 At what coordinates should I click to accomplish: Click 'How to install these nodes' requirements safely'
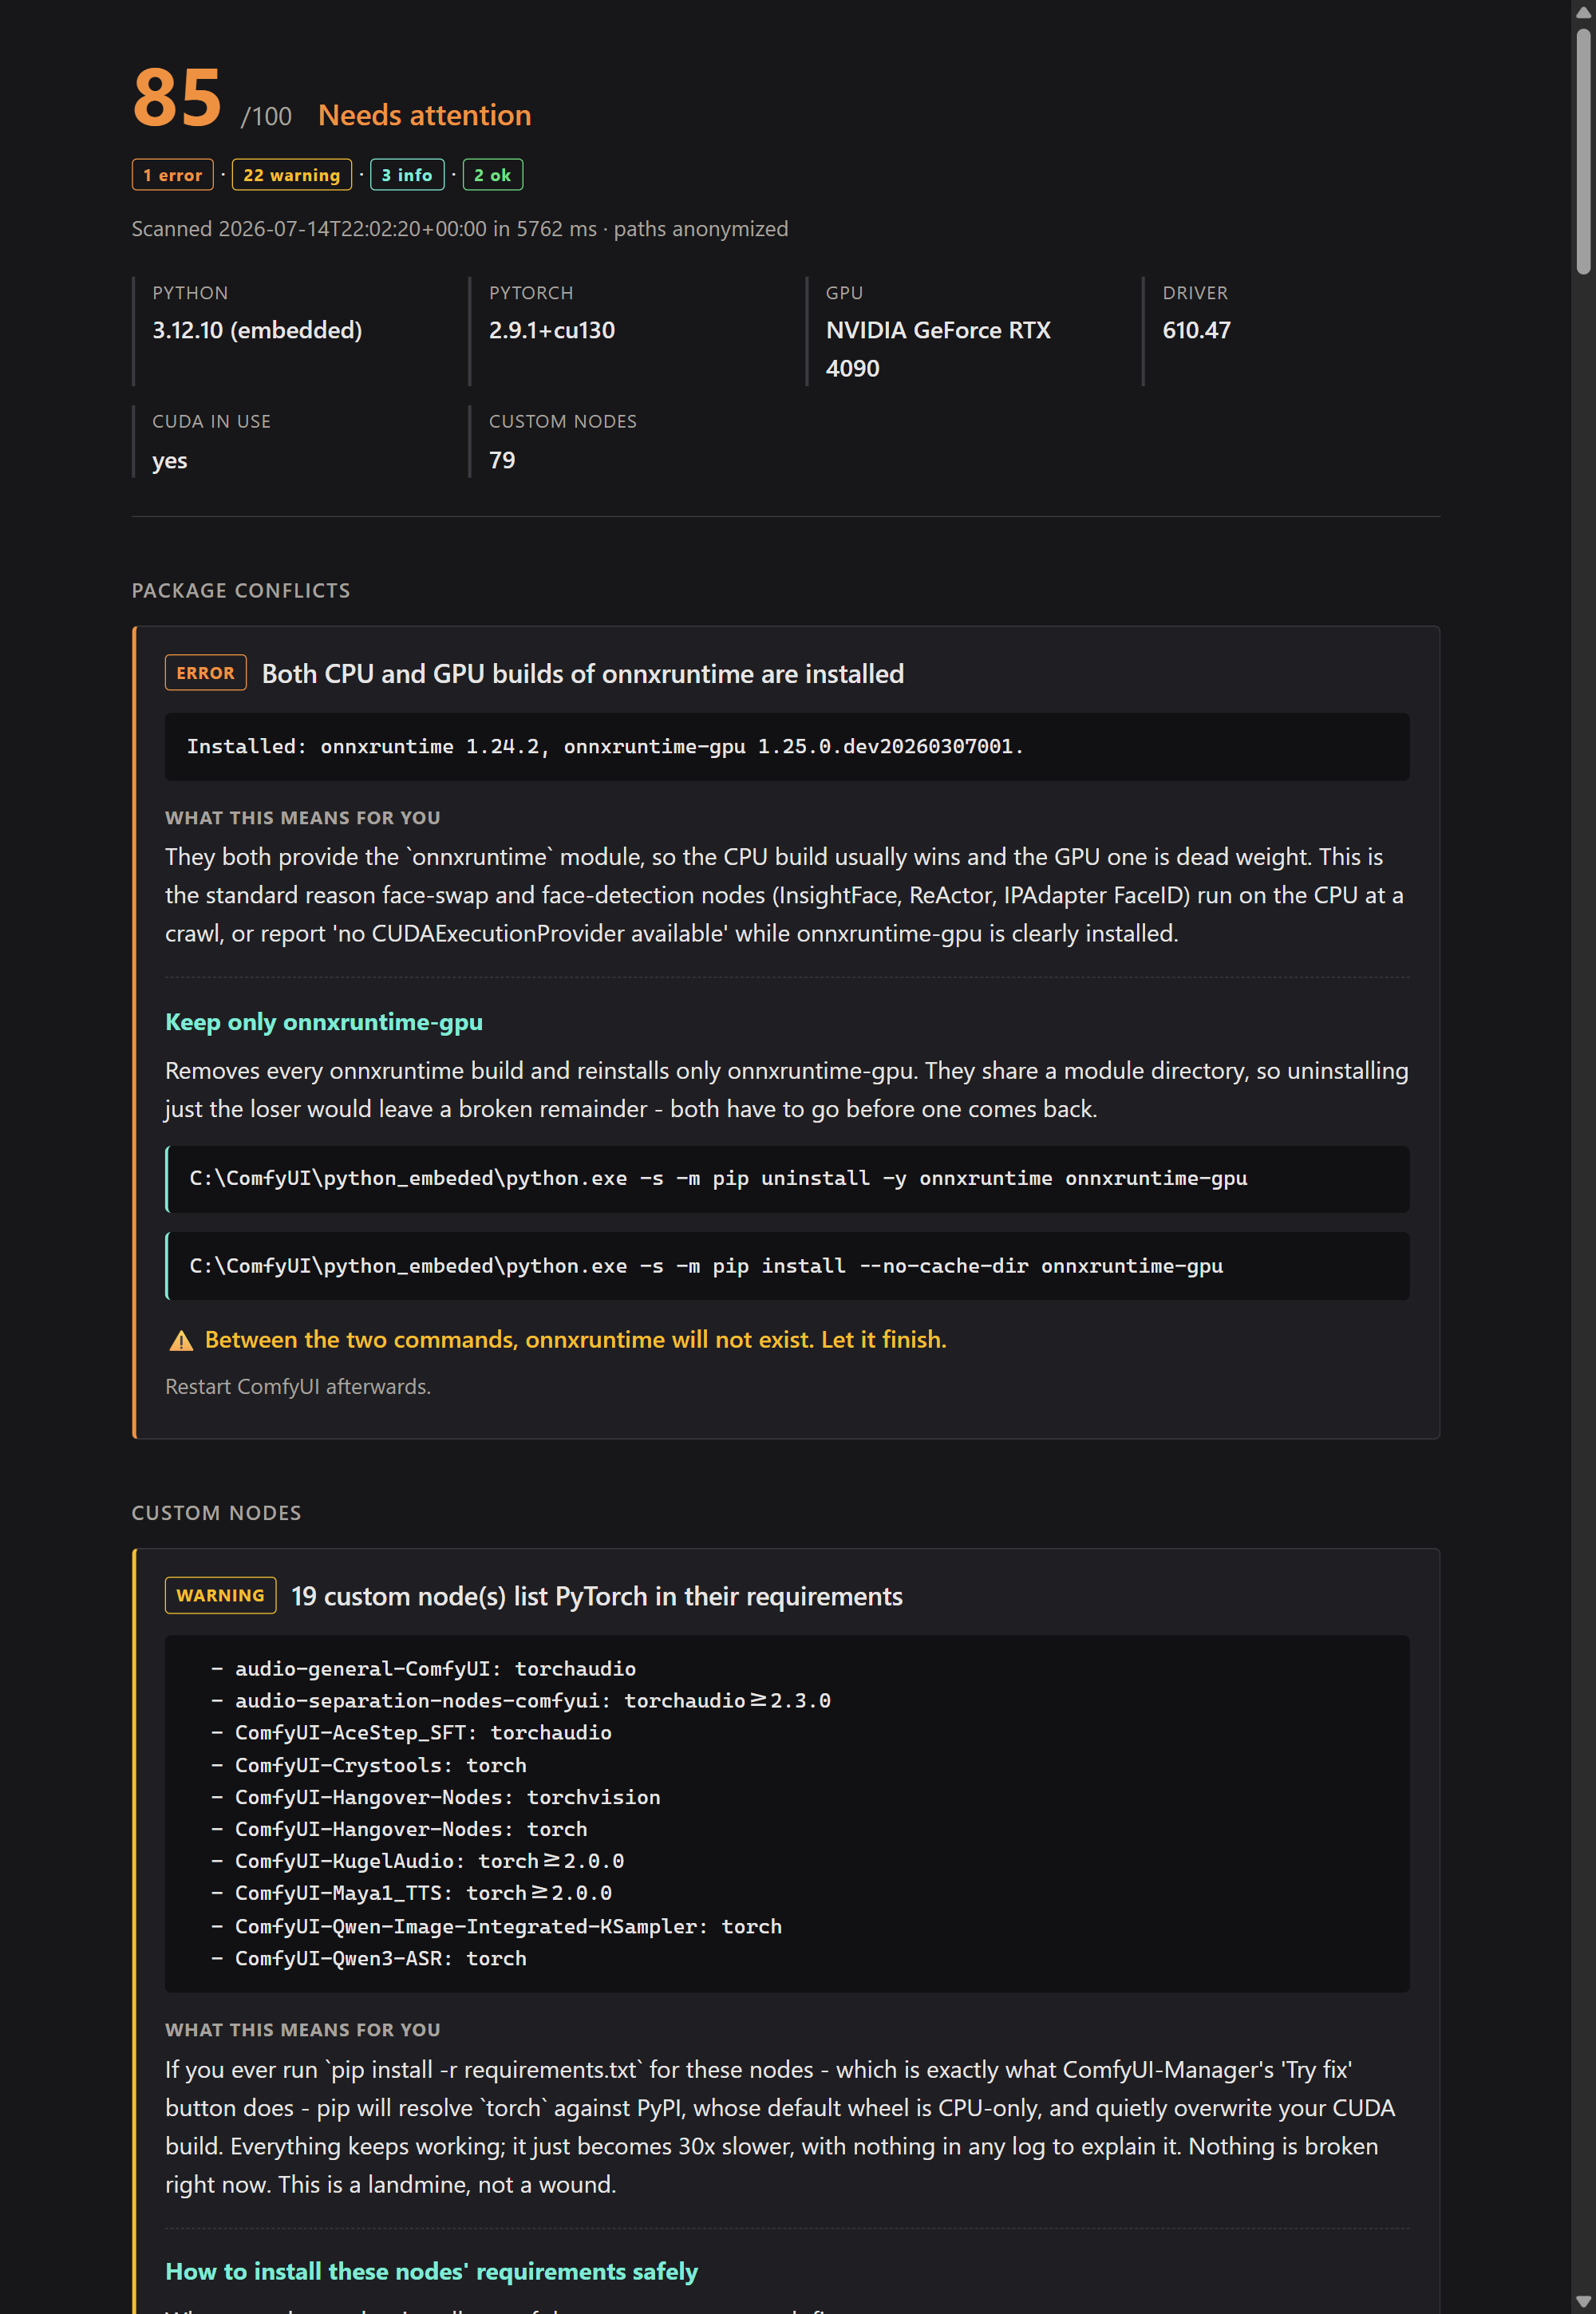432,2271
